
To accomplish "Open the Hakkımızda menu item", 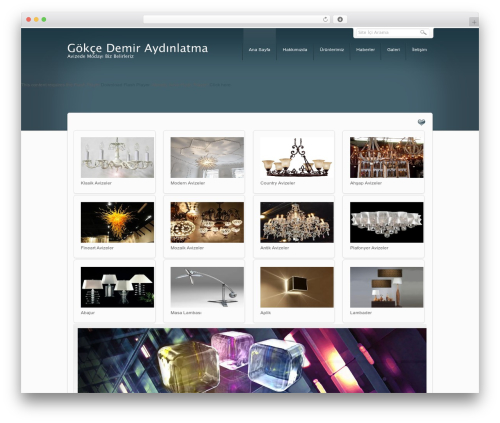I will 295,50.
